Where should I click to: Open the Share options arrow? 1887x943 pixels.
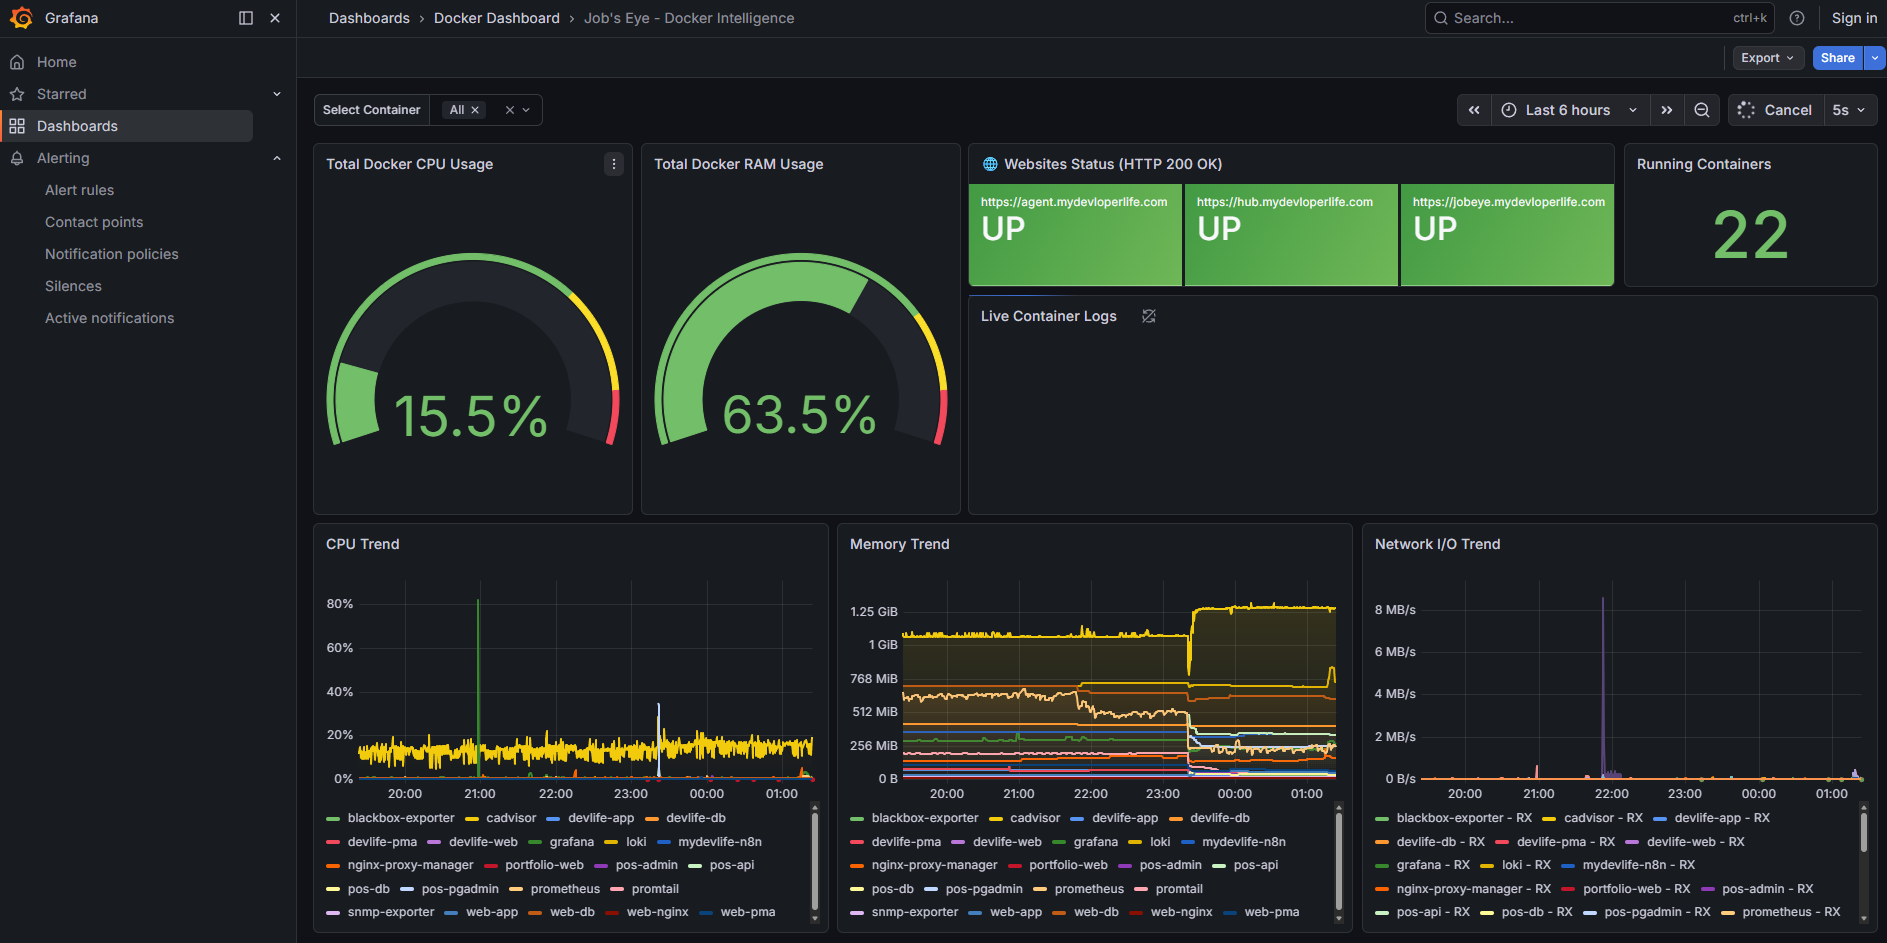tap(1875, 58)
